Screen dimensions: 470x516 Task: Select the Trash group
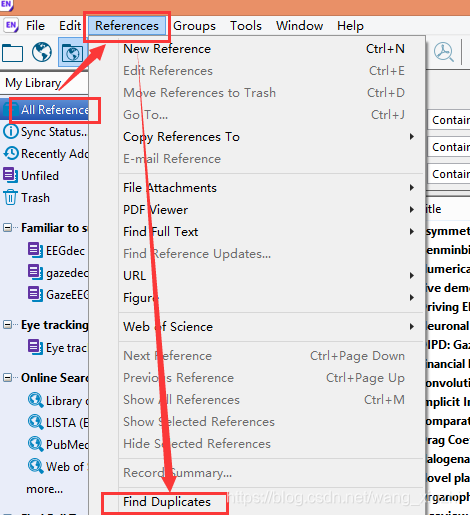tap(35, 198)
